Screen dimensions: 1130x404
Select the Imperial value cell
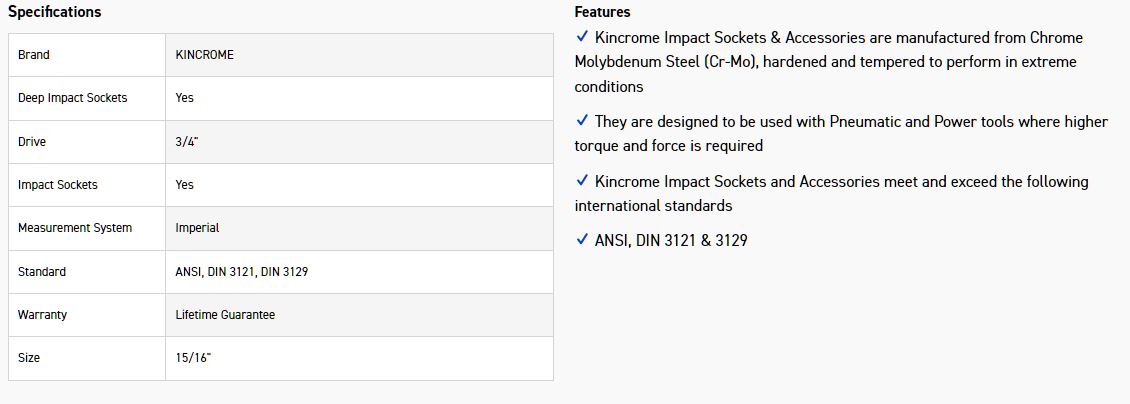[x=197, y=228]
